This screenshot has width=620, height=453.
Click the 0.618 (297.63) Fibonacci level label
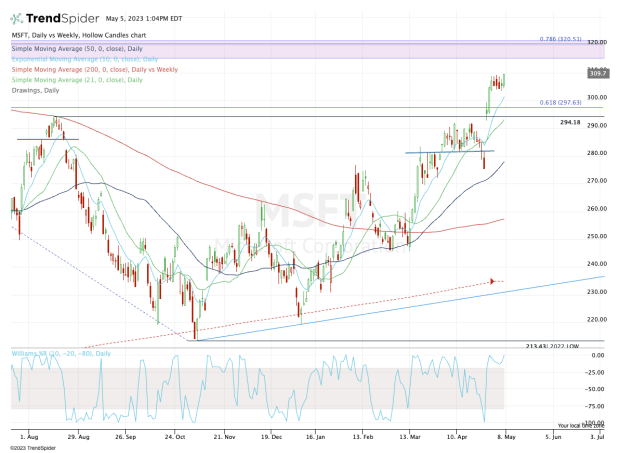click(560, 102)
